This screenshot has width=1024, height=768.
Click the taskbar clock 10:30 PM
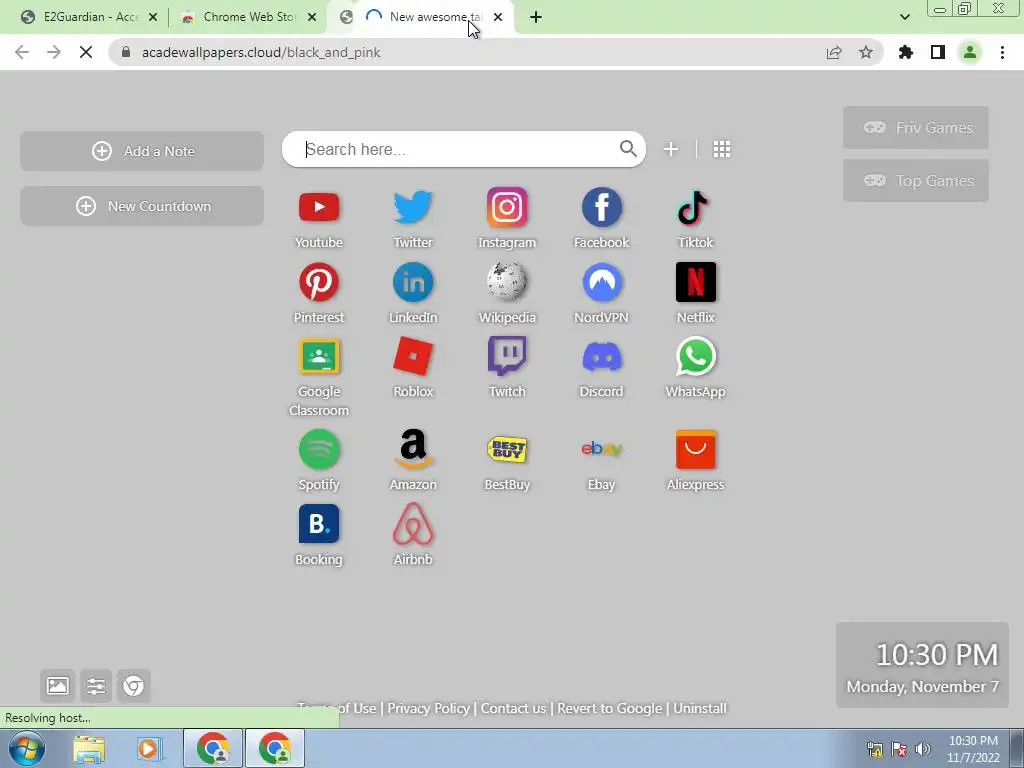[x=973, y=748]
